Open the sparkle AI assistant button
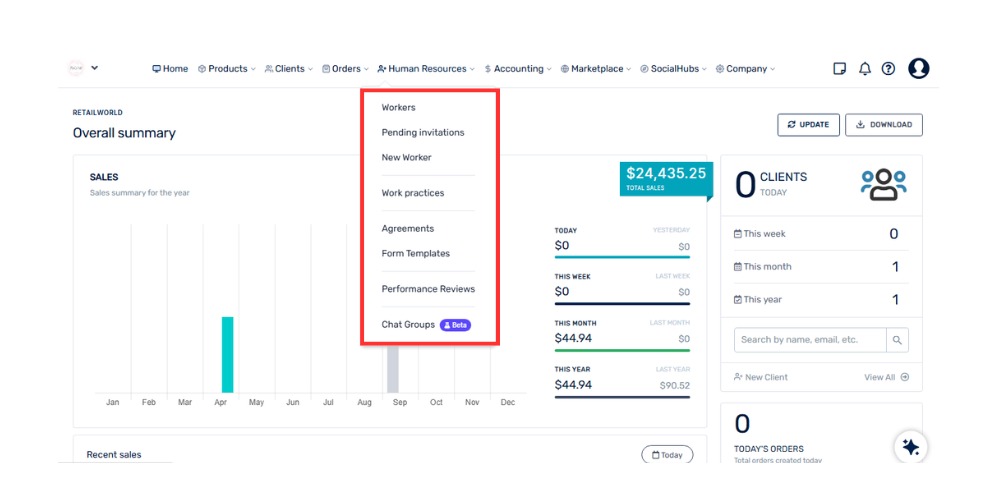The width and height of the screenshot is (1000, 500). point(910,447)
